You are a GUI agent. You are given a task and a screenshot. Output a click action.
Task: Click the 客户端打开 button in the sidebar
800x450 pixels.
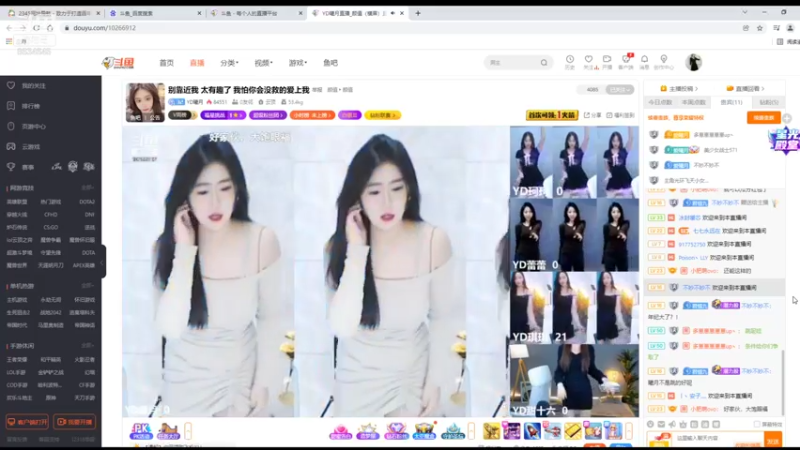point(27,422)
